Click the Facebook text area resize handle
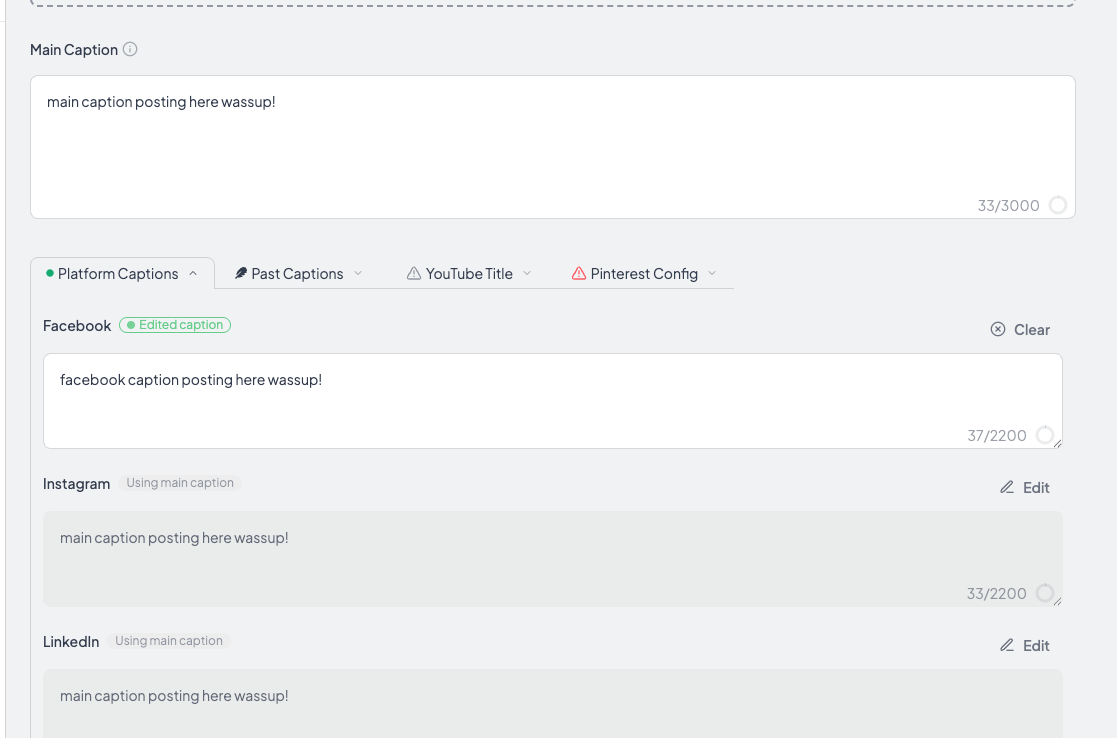The width and height of the screenshot is (1117, 738). coord(1057,444)
